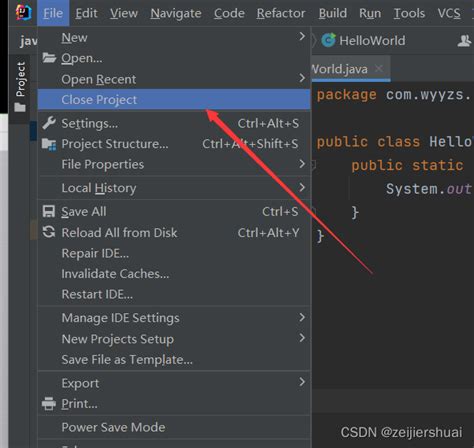Choose Invalidate Caches option
Viewport: 474px width, 448px height.
click(x=174, y=274)
